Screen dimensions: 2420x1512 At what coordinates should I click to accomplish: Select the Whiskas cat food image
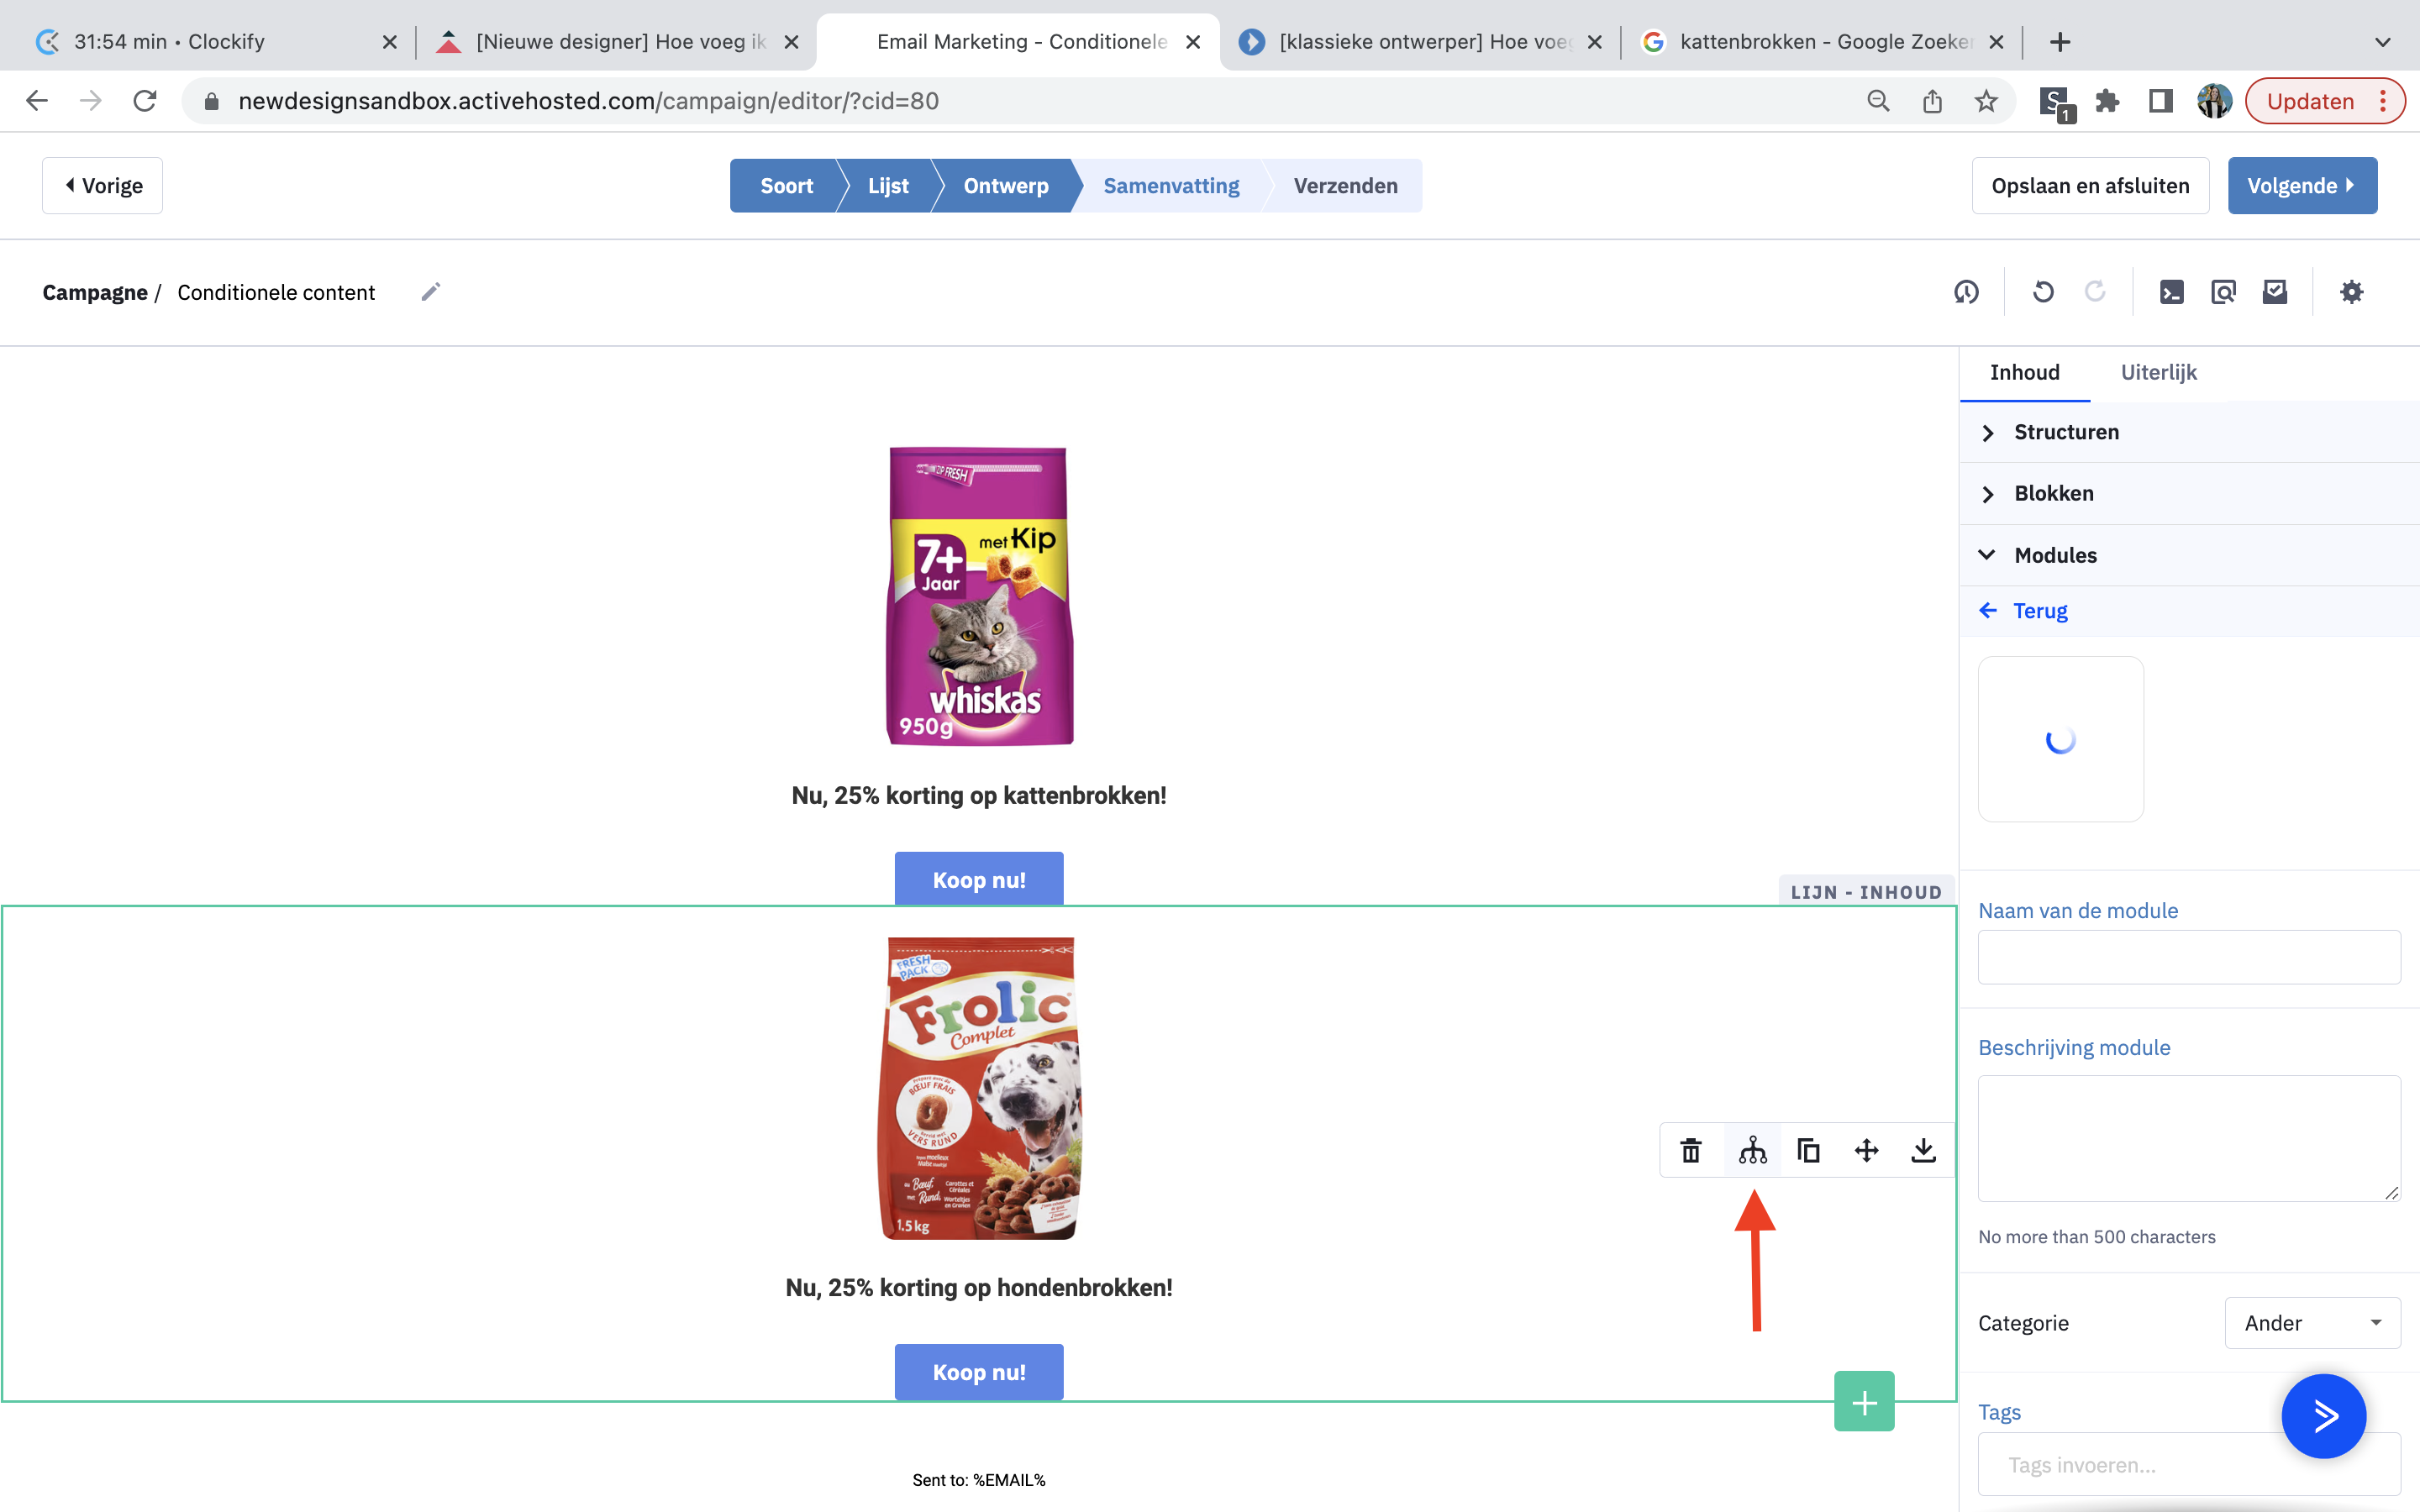click(980, 596)
